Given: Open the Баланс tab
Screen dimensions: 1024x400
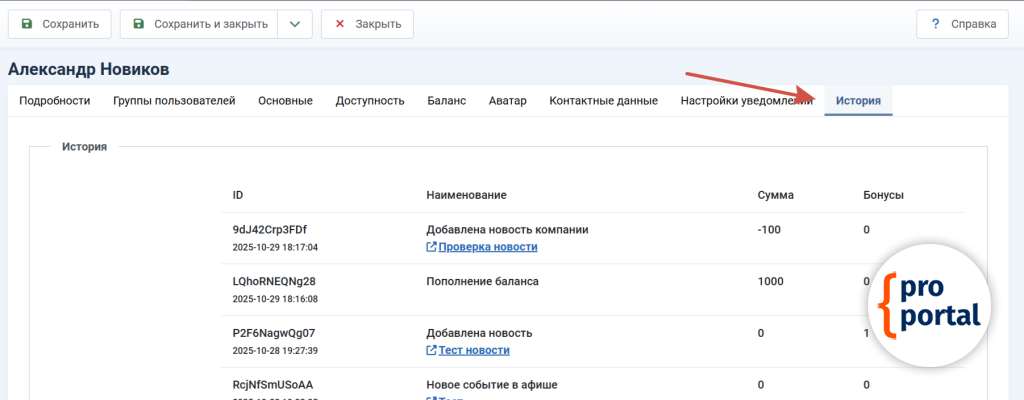Looking at the screenshot, I should click(446, 100).
